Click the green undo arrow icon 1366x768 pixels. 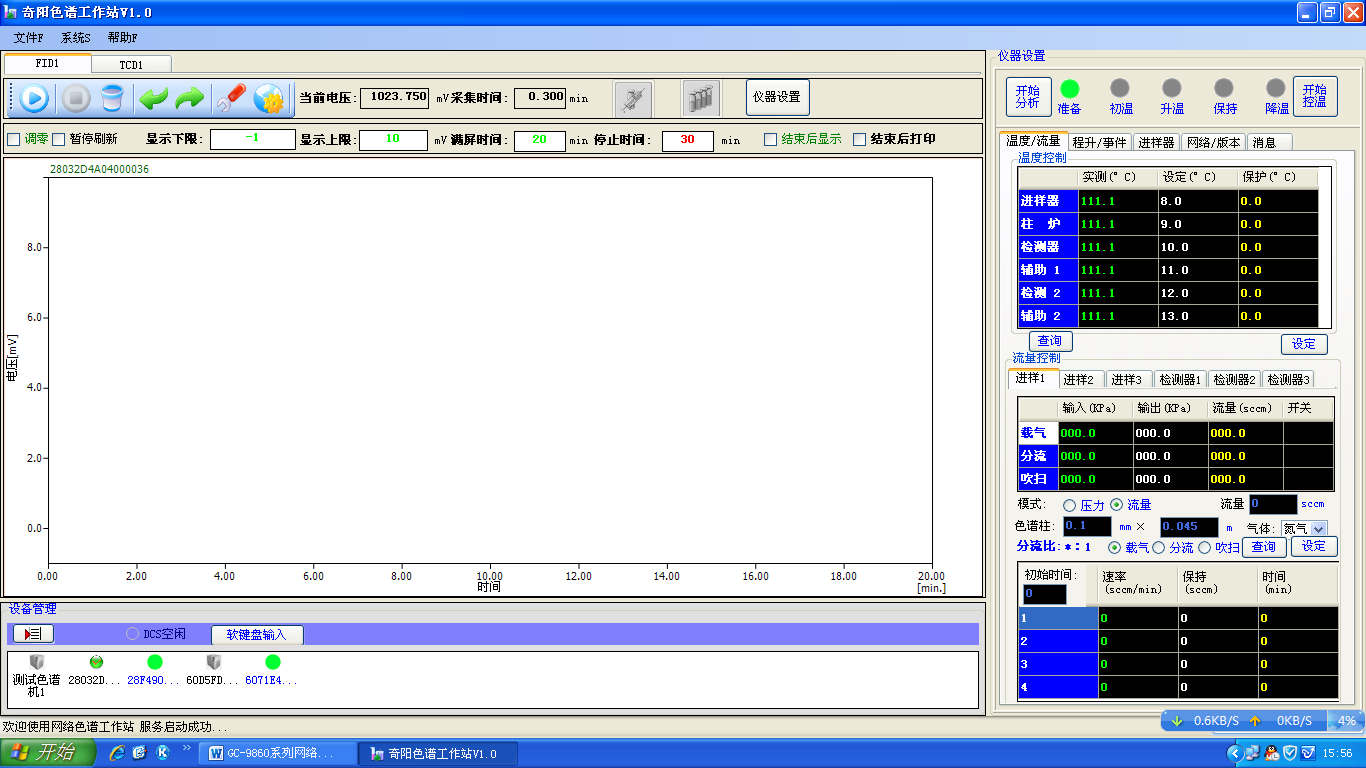pyautogui.click(x=153, y=98)
